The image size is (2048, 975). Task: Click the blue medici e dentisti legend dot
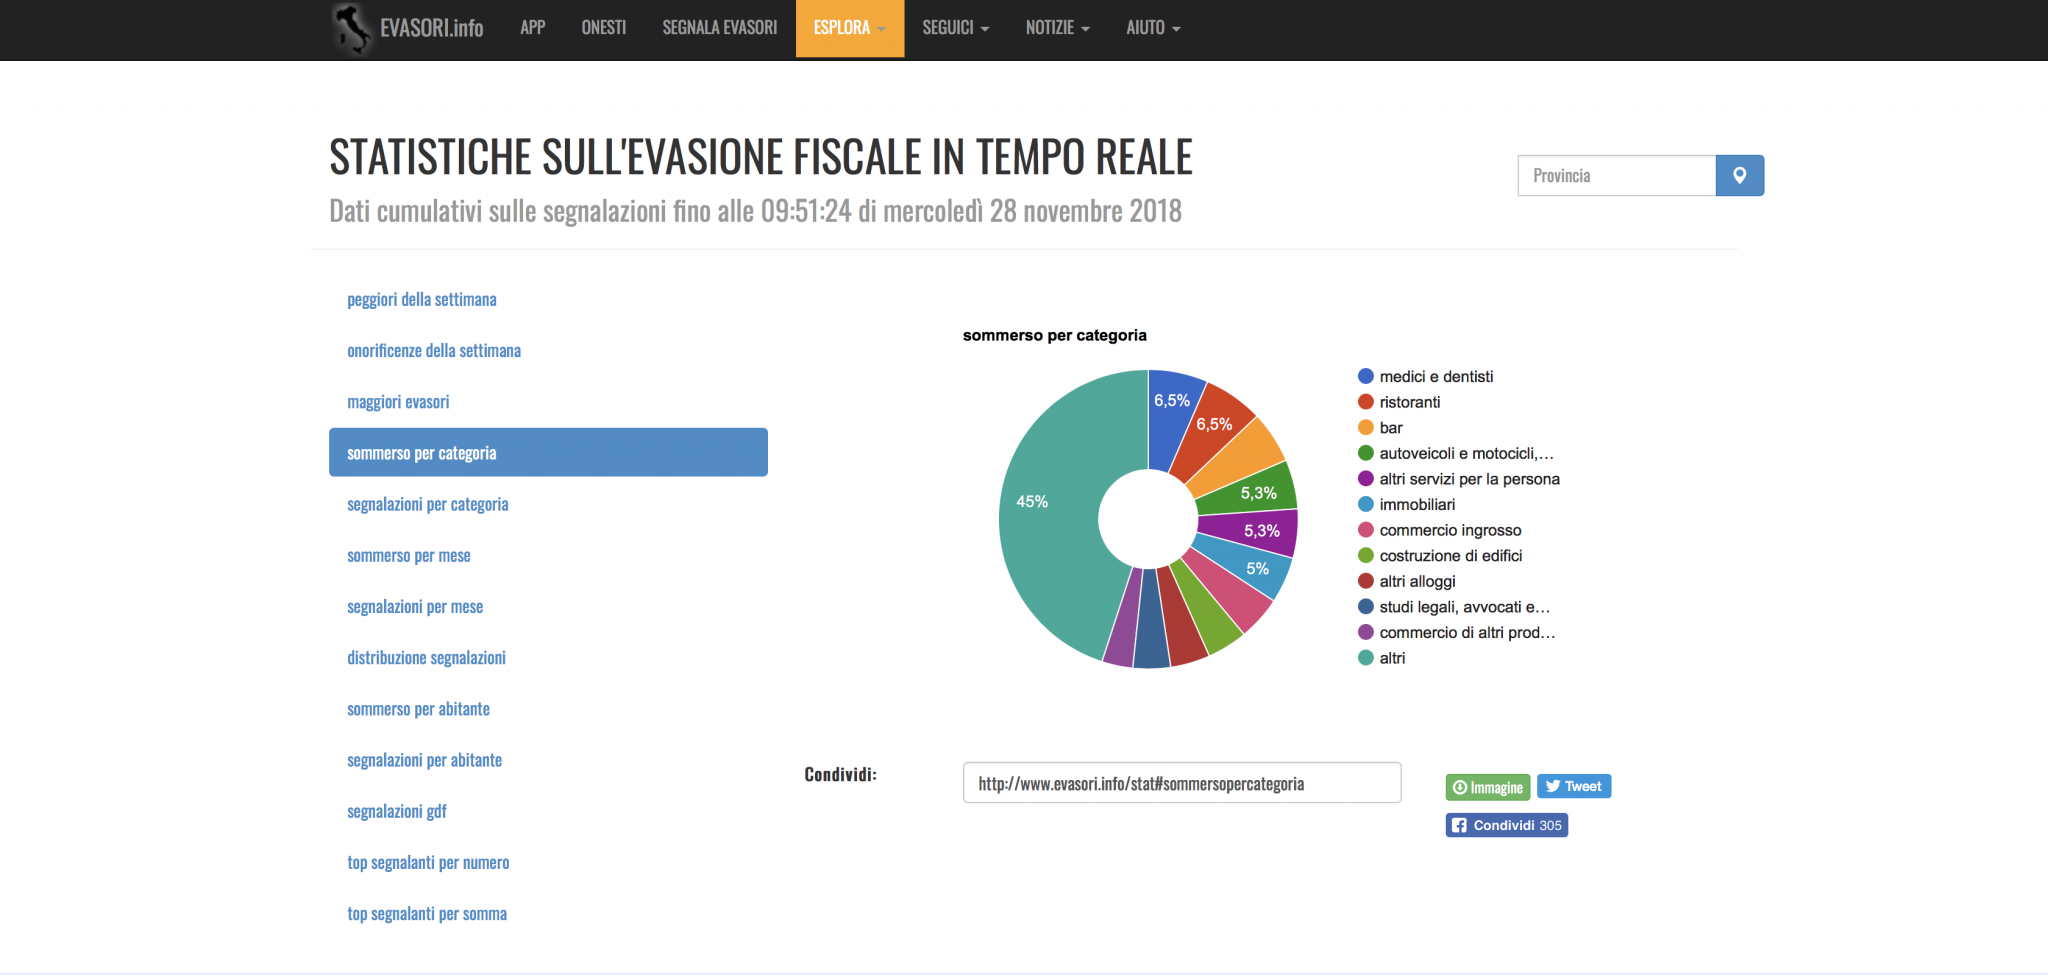coord(1365,377)
